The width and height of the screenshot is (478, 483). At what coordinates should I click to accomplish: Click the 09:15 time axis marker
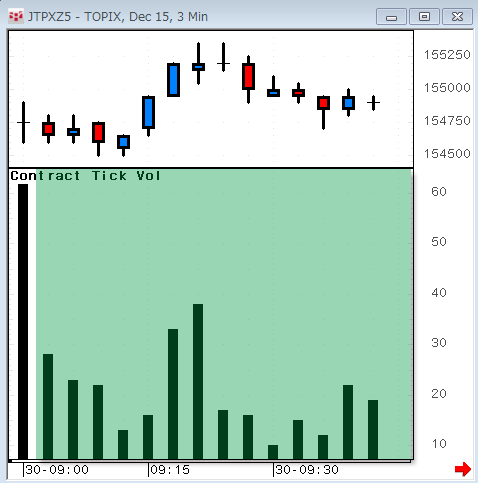tap(169, 470)
